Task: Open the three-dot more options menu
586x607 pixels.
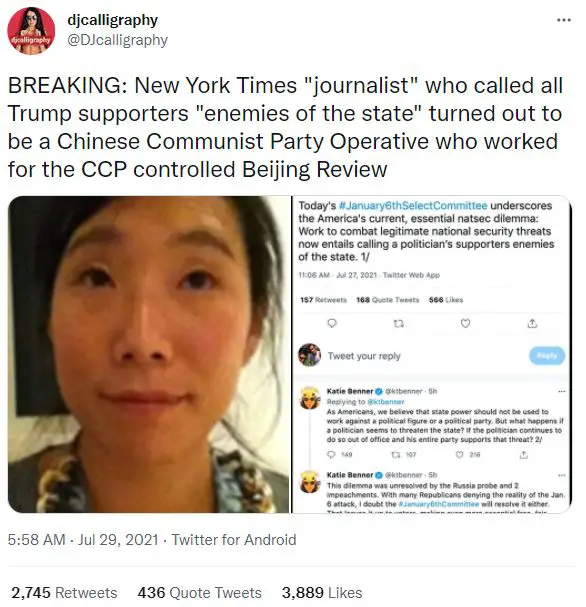Action: (x=564, y=20)
